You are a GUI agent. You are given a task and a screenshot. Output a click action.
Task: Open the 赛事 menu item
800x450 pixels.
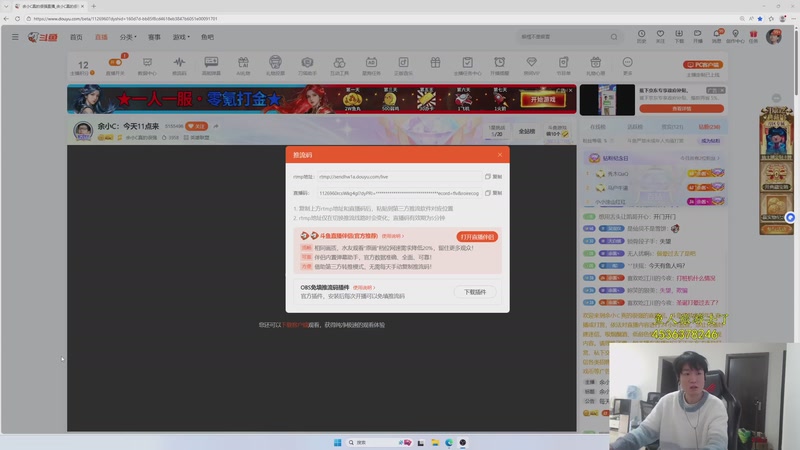pyautogui.click(x=154, y=37)
